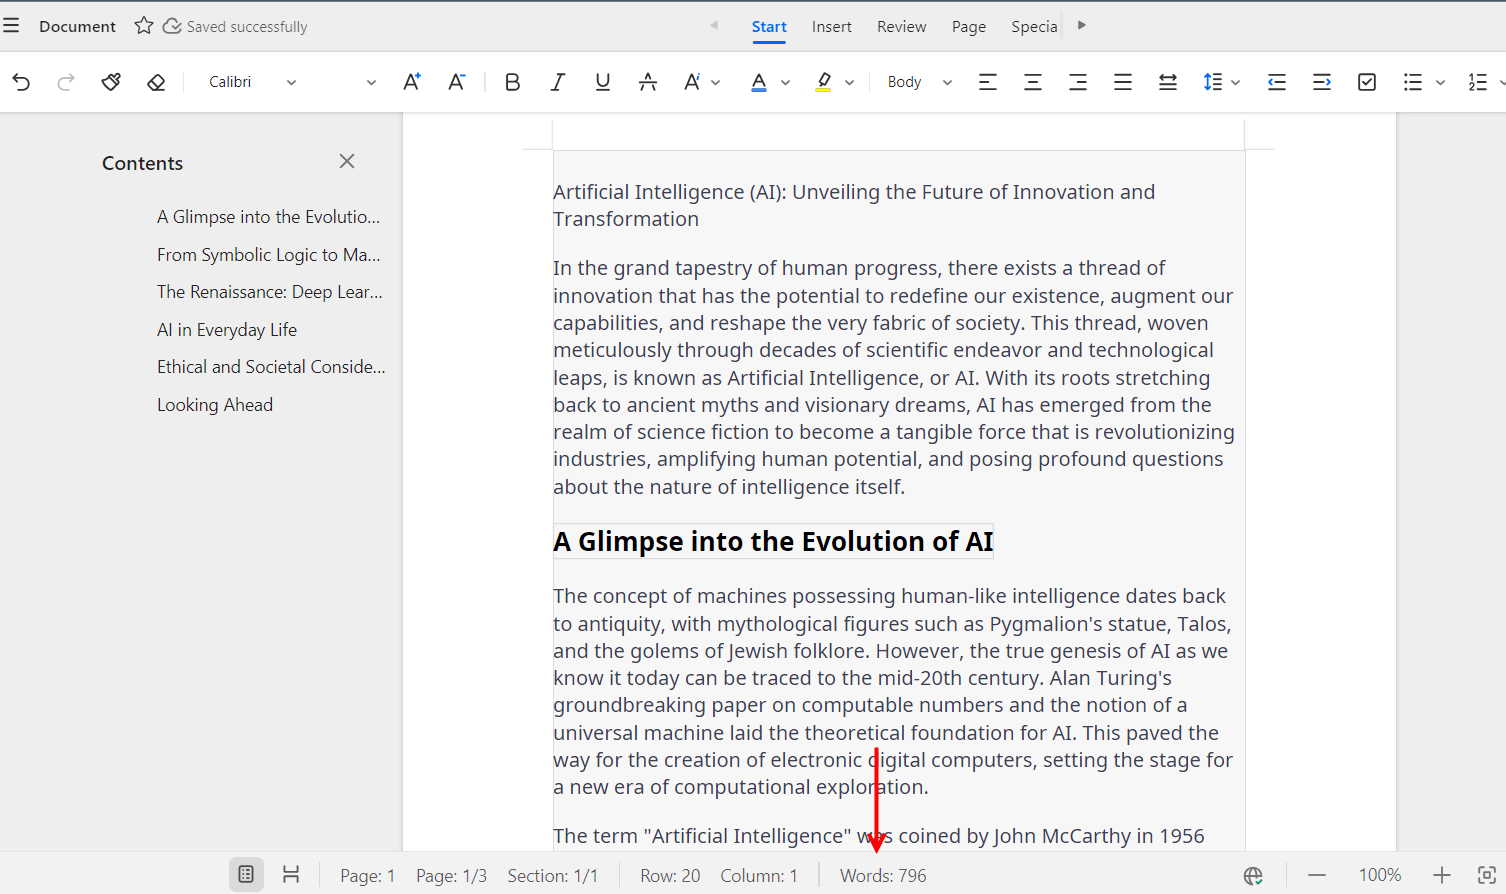This screenshot has width=1506, height=894.
Task: Go to 'AI in Everyday Life' section
Action: [x=227, y=330]
